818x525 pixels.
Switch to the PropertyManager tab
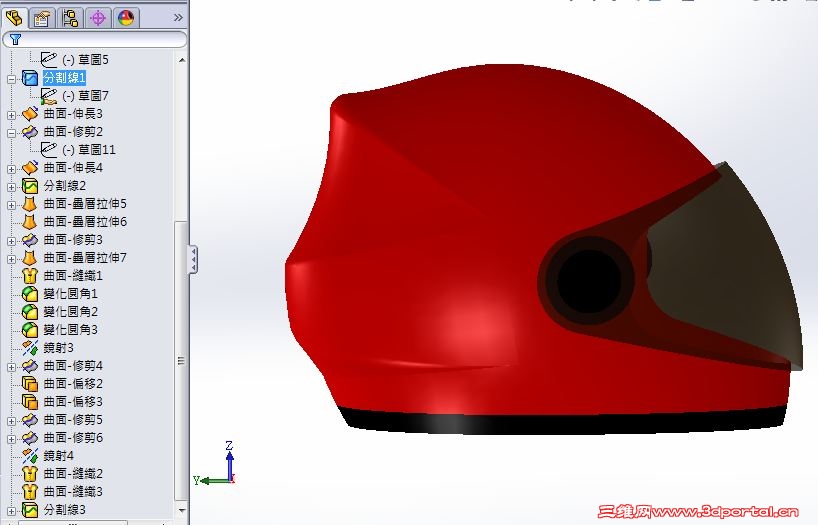(x=41, y=18)
